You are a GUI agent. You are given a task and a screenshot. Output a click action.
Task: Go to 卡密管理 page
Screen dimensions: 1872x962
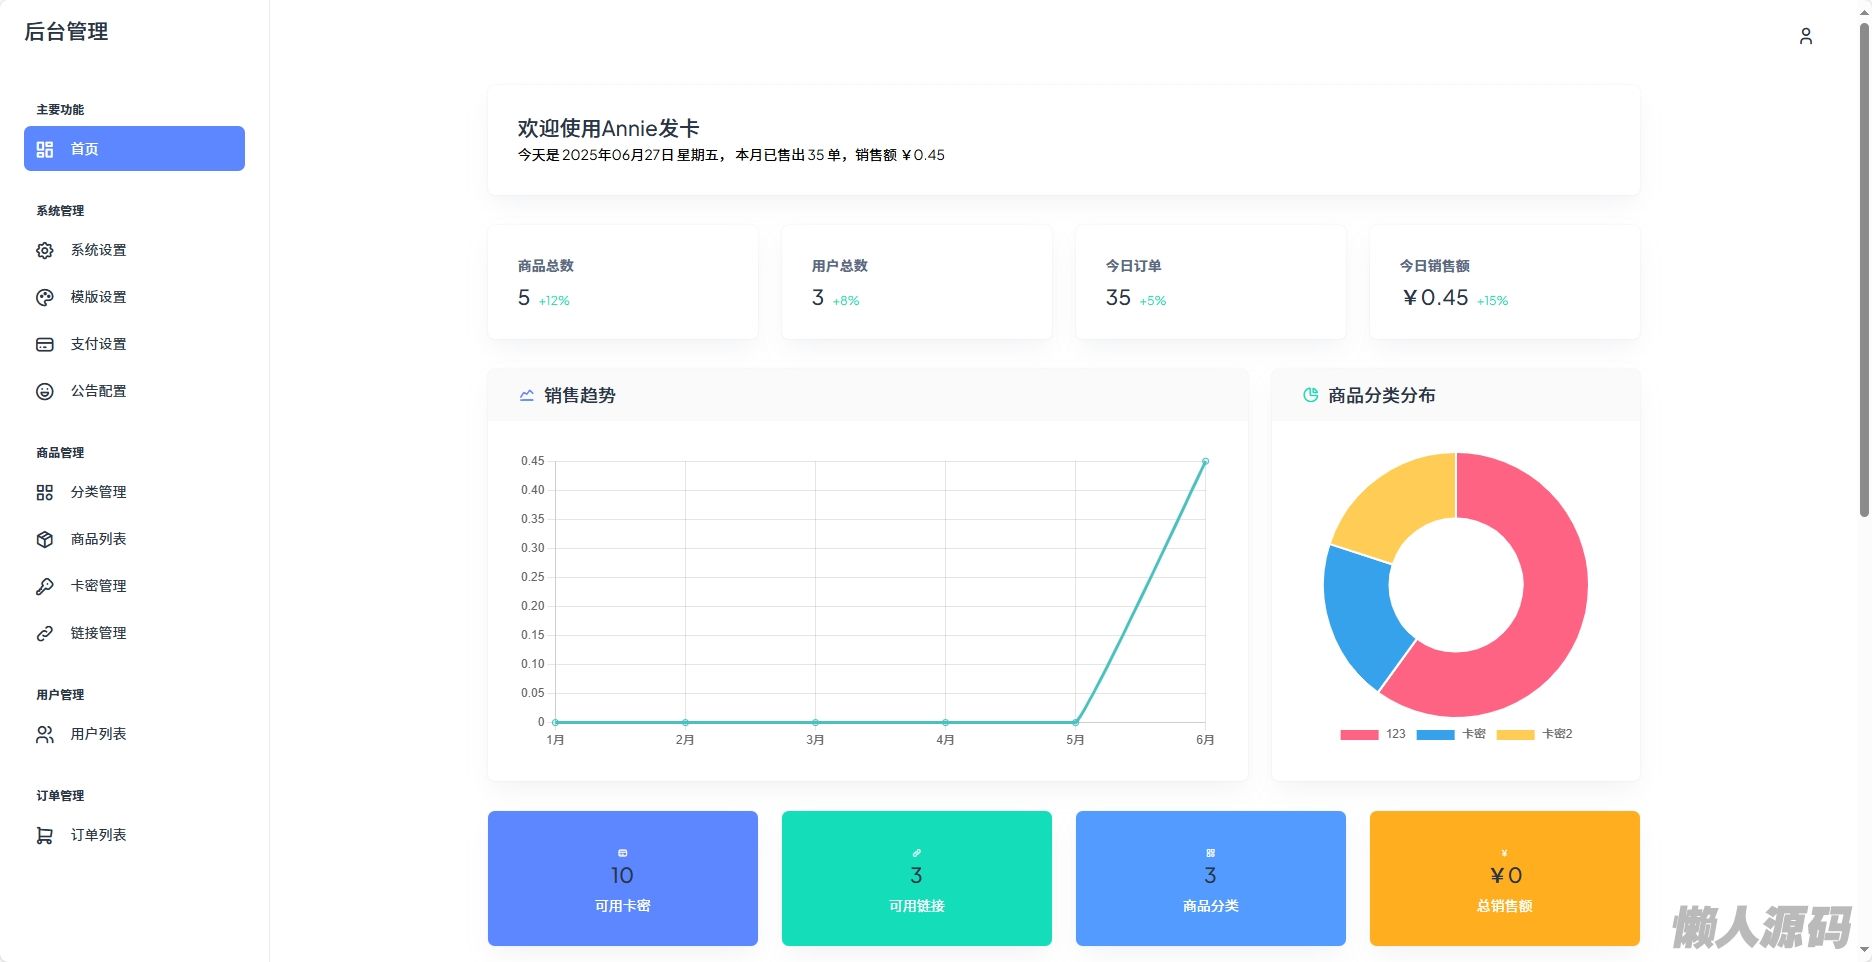134,586
